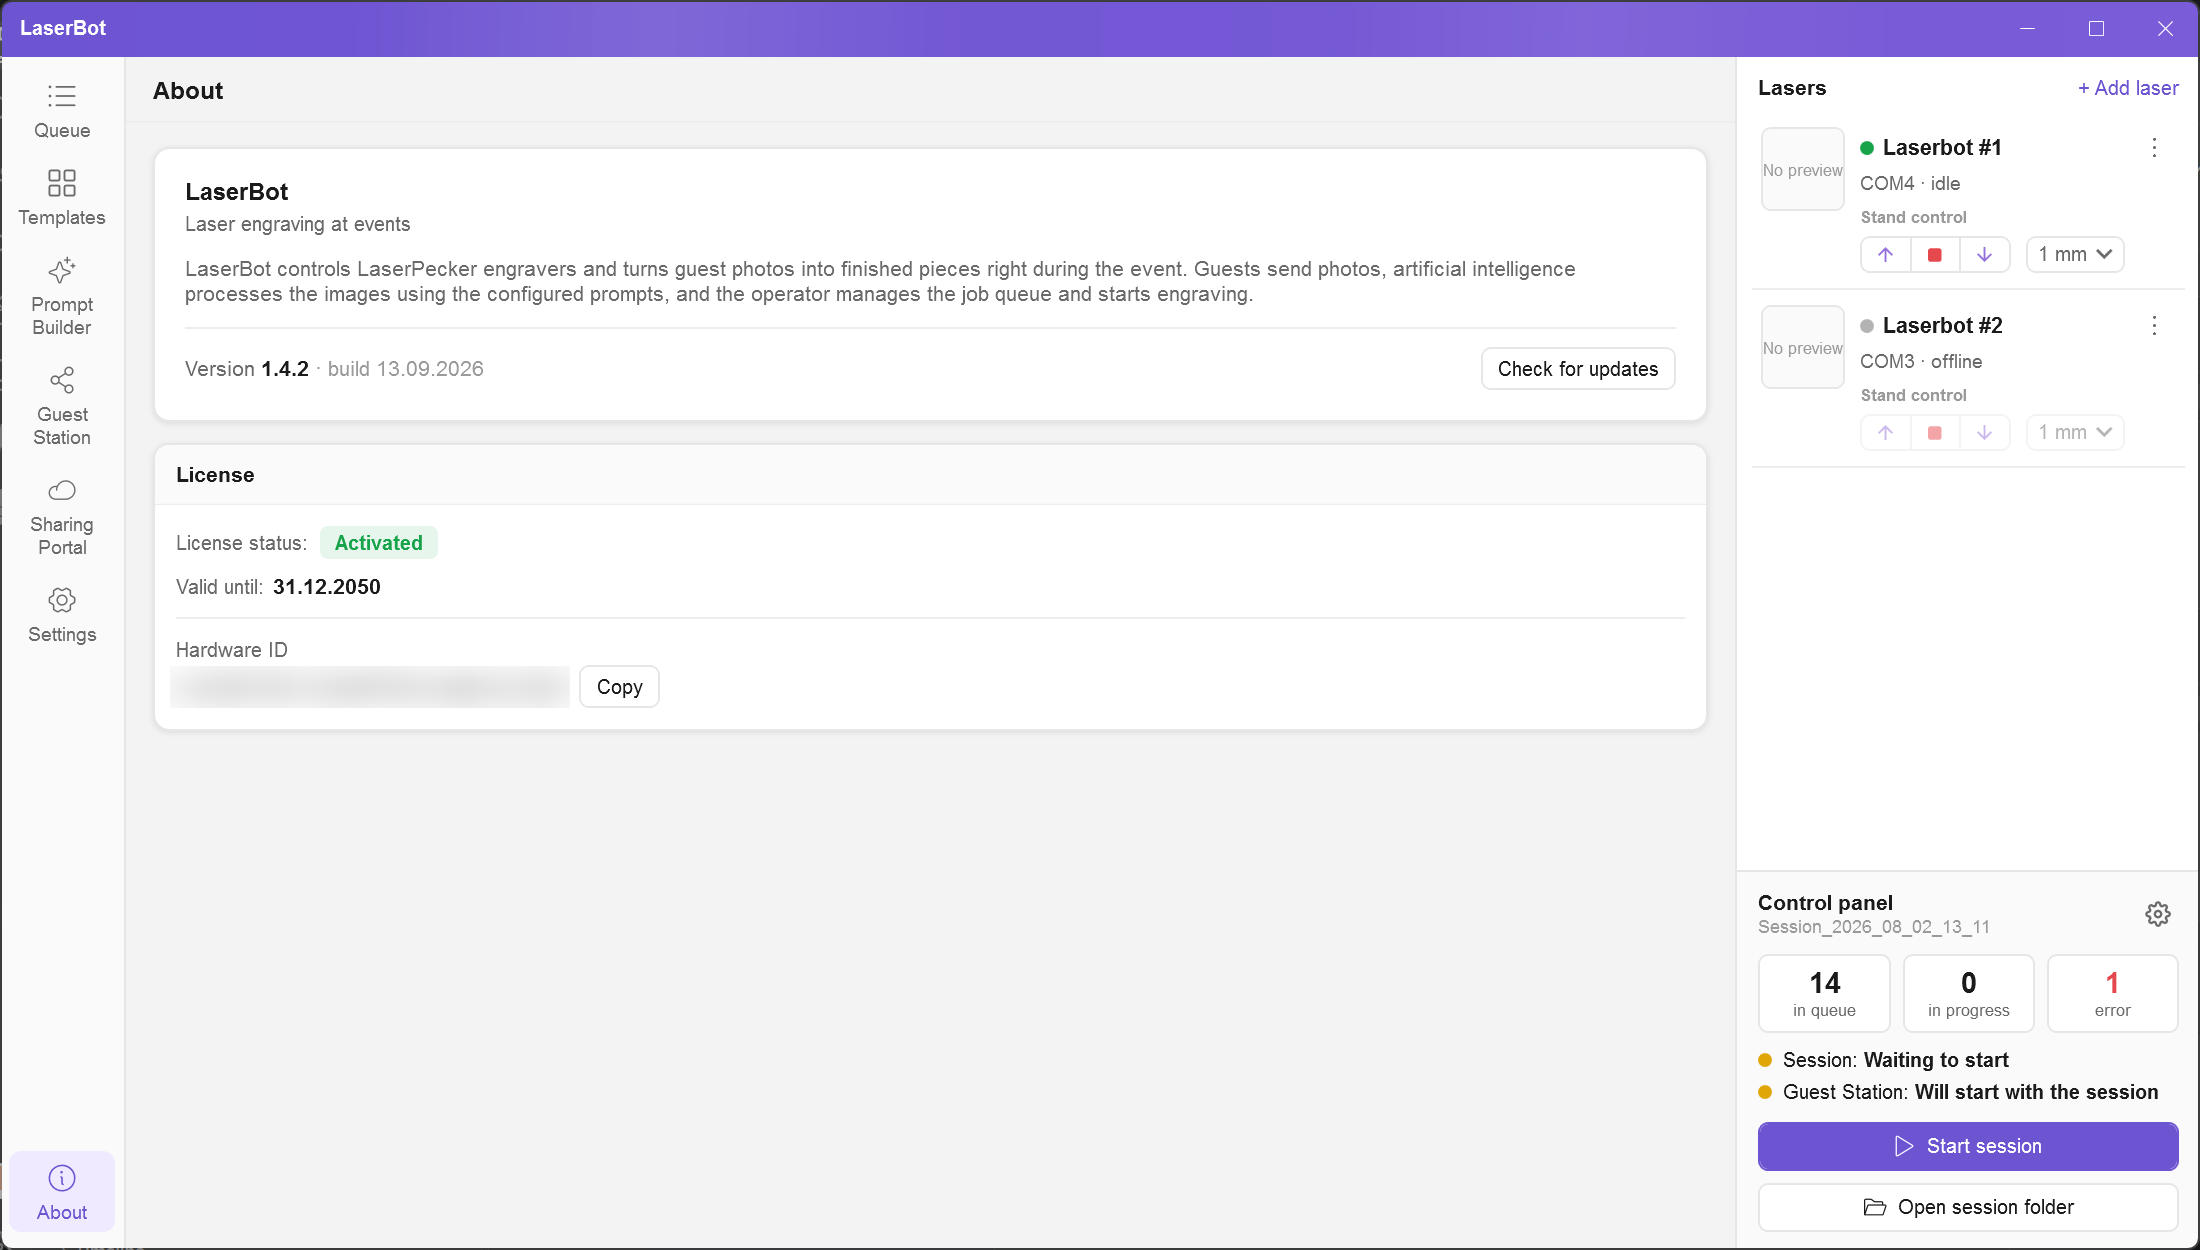
Task: Open Prompt Builder in sidebar
Action: 62,297
